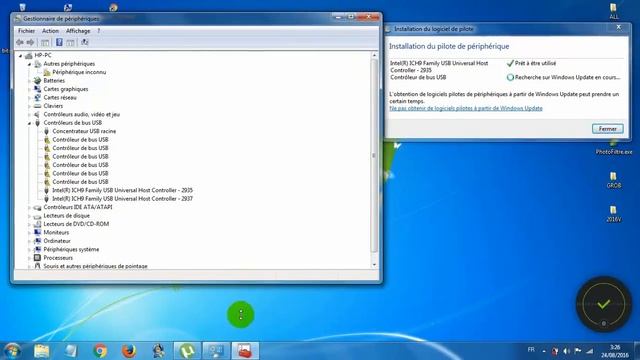Viewport: 640px width, 360px height.
Task: Open uTorrent from the taskbar
Action: pos(187,351)
